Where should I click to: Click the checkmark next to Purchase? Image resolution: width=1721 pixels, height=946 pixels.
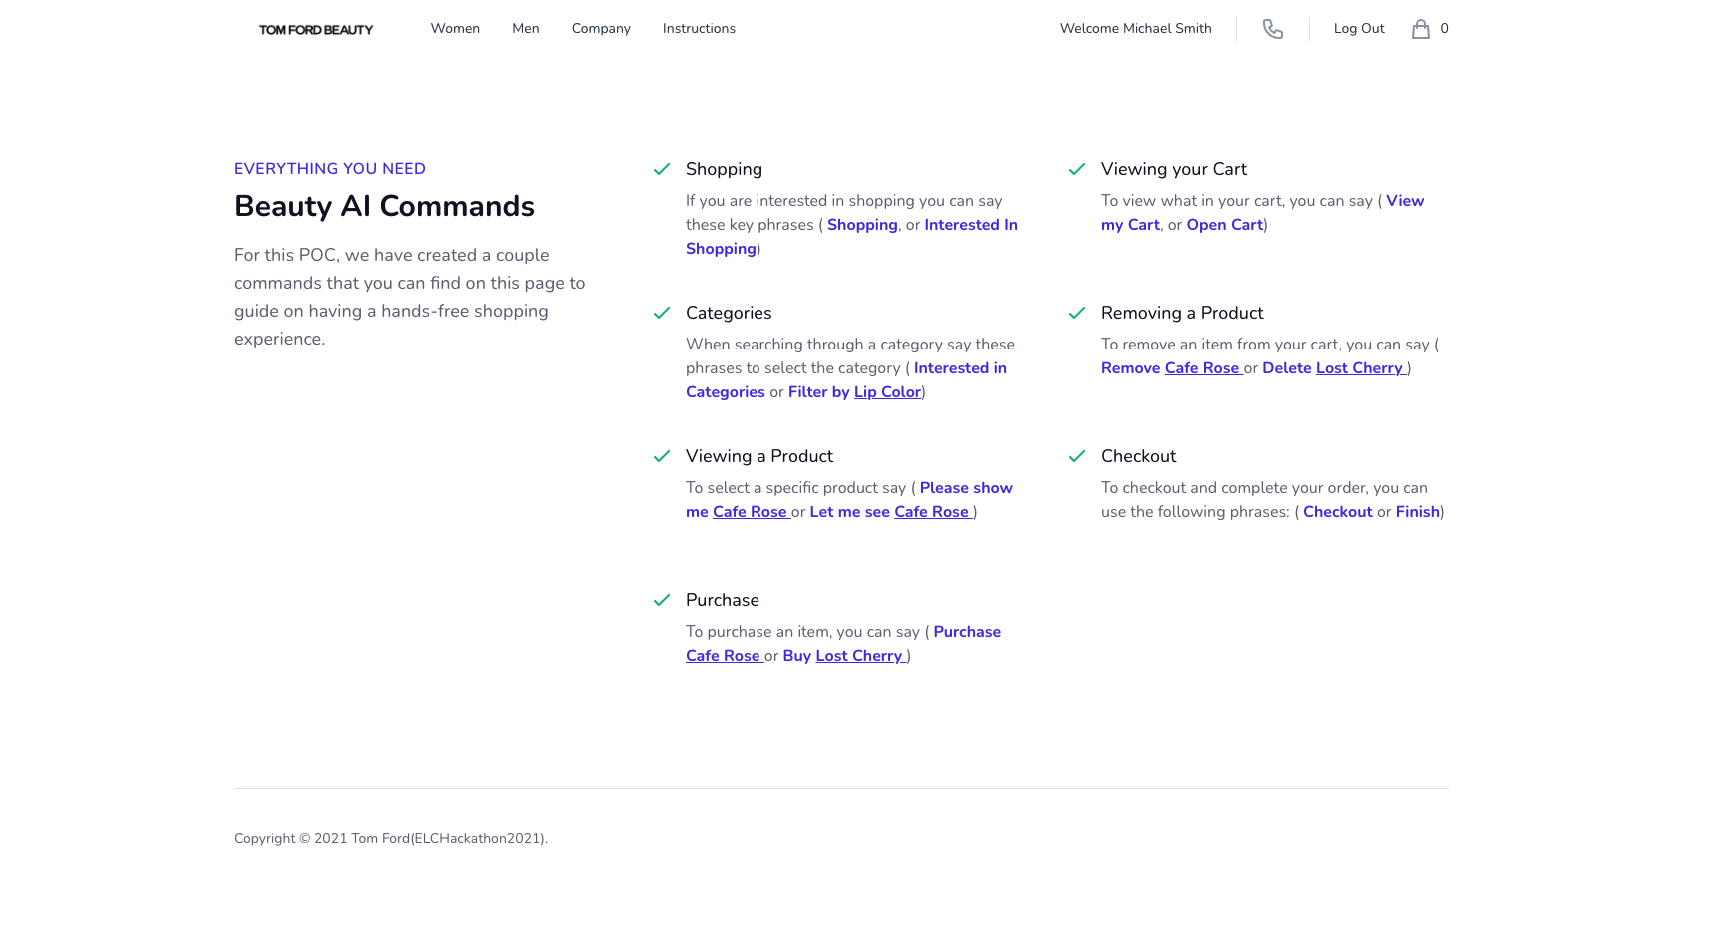(x=662, y=599)
